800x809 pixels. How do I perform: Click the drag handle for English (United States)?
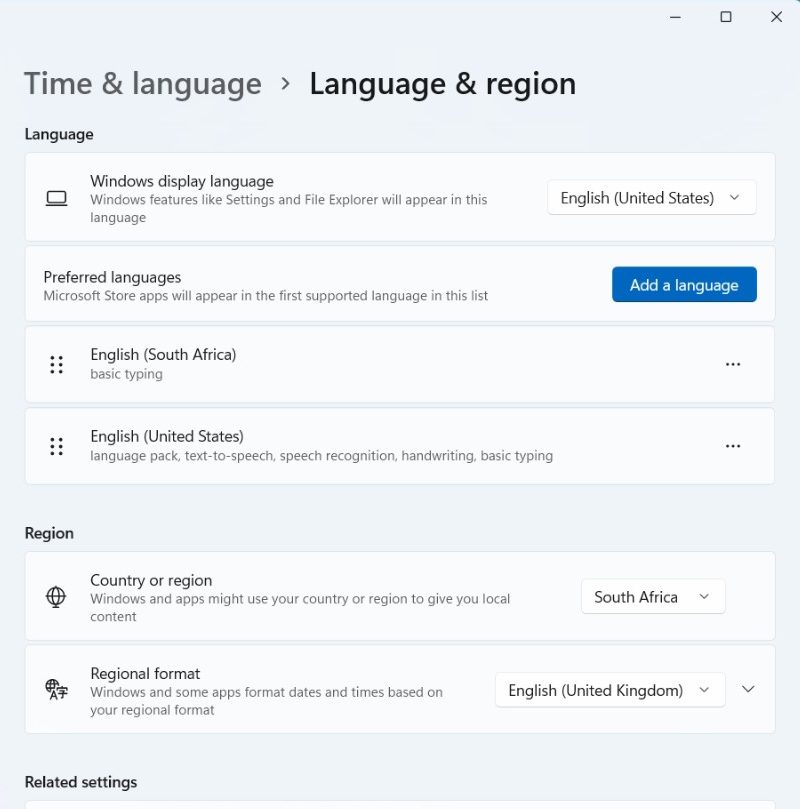point(56,446)
